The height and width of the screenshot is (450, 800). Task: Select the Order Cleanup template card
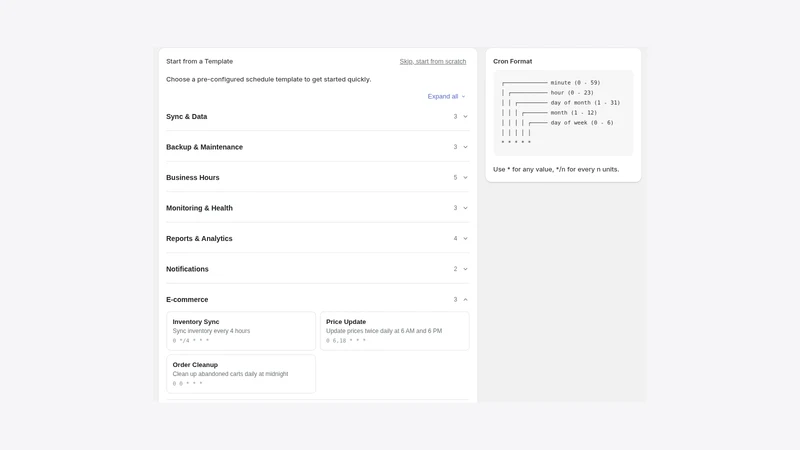tap(241, 374)
